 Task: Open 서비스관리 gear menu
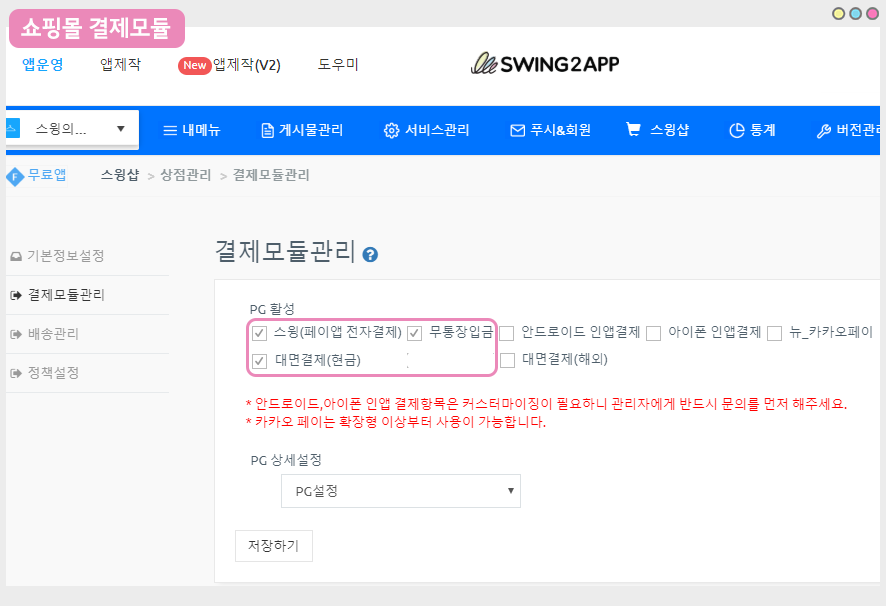point(426,130)
